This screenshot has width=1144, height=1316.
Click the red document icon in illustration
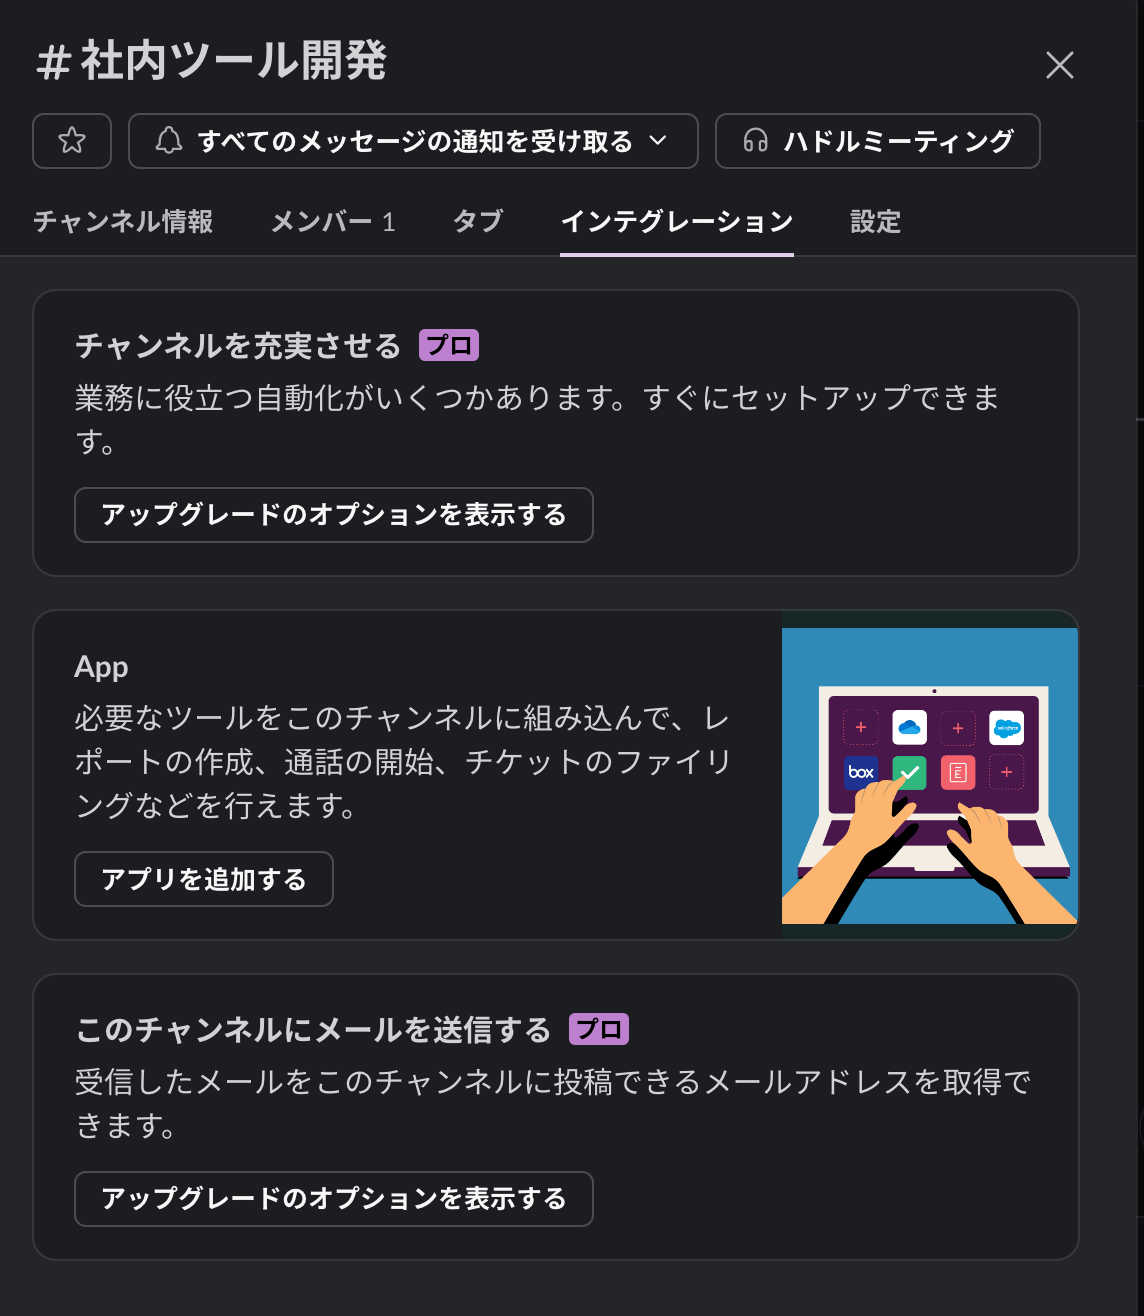tap(957, 772)
